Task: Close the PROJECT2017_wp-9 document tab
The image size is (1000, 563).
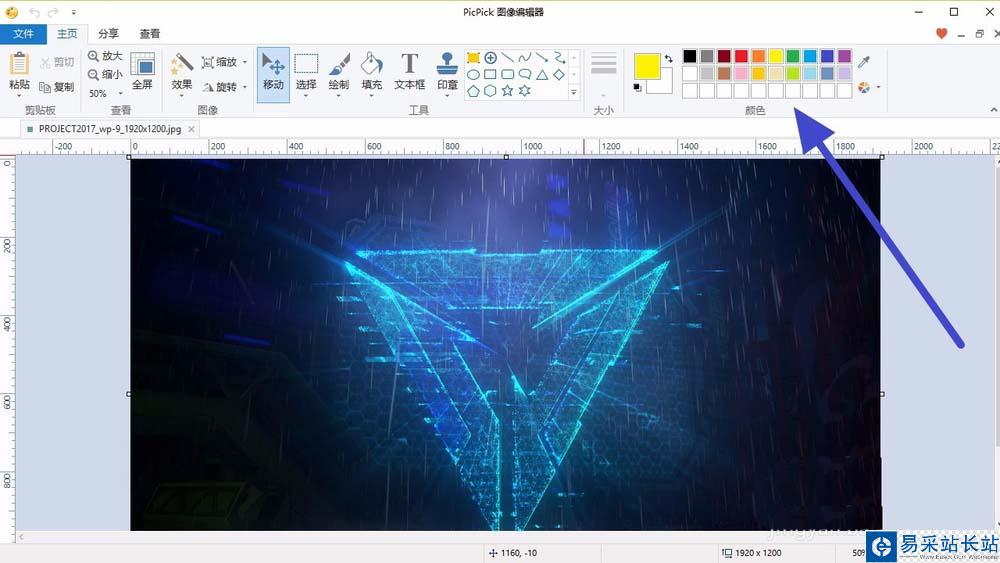Action: coord(191,129)
